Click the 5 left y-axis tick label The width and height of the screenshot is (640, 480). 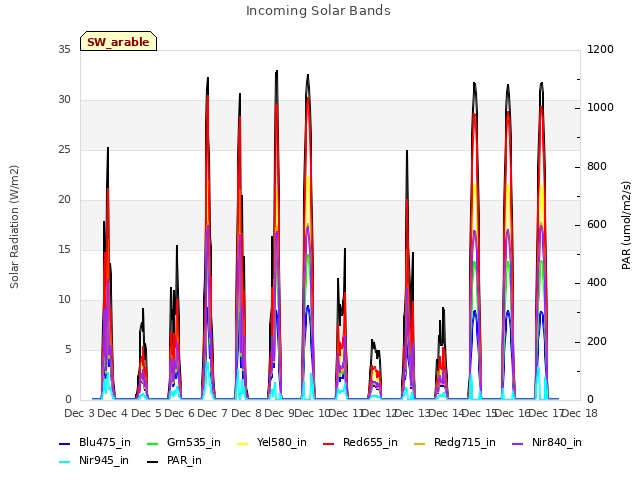coord(68,349)
